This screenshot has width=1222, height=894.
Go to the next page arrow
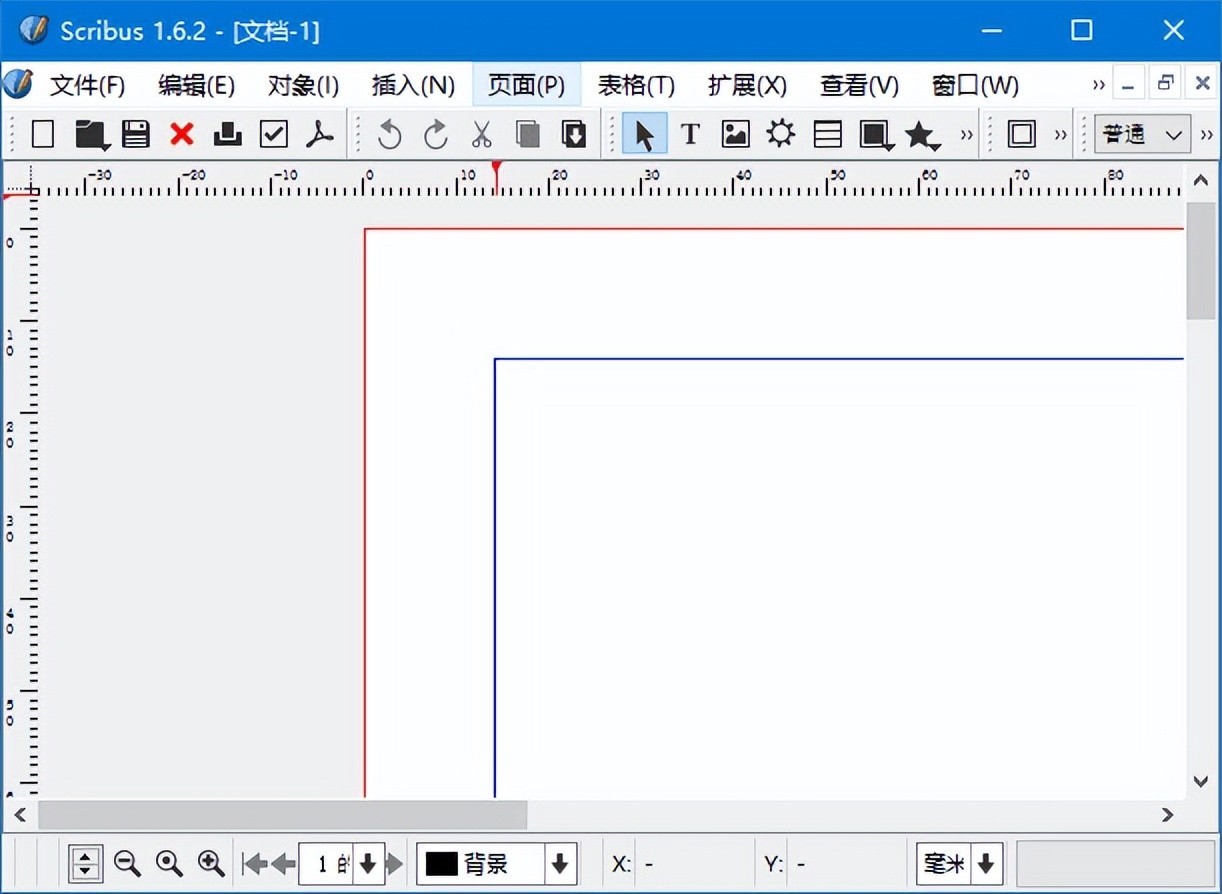[x=395, y=864]
